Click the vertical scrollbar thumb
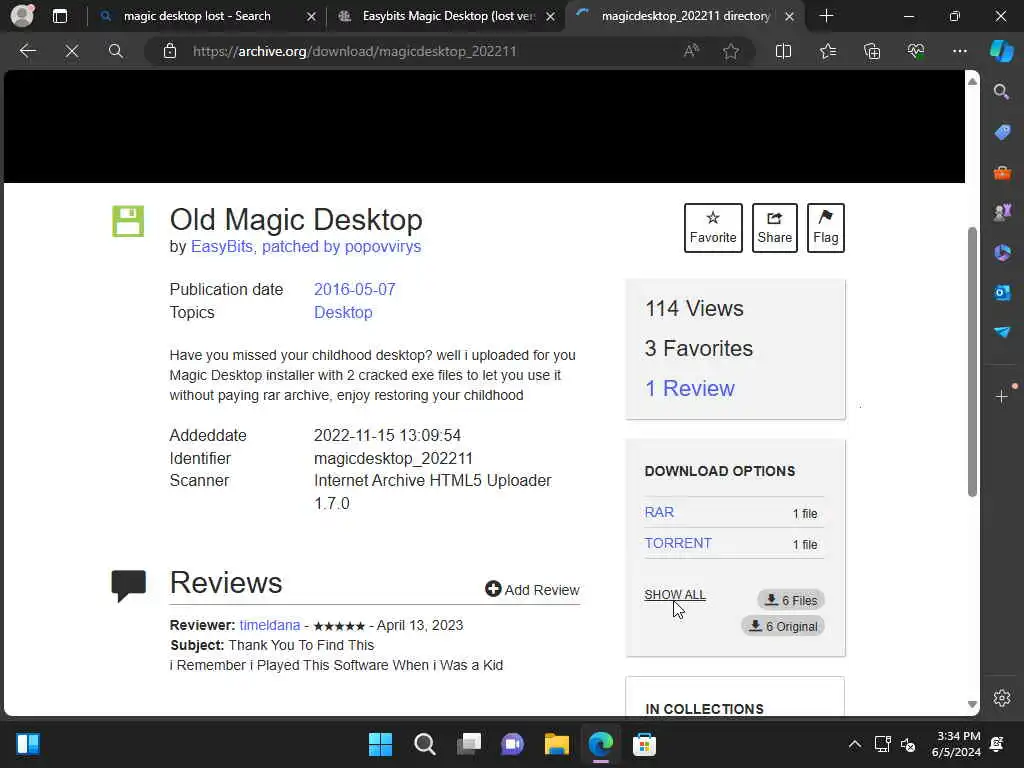Viewport: 1024px width, 768px height. (x=972, y=362)
